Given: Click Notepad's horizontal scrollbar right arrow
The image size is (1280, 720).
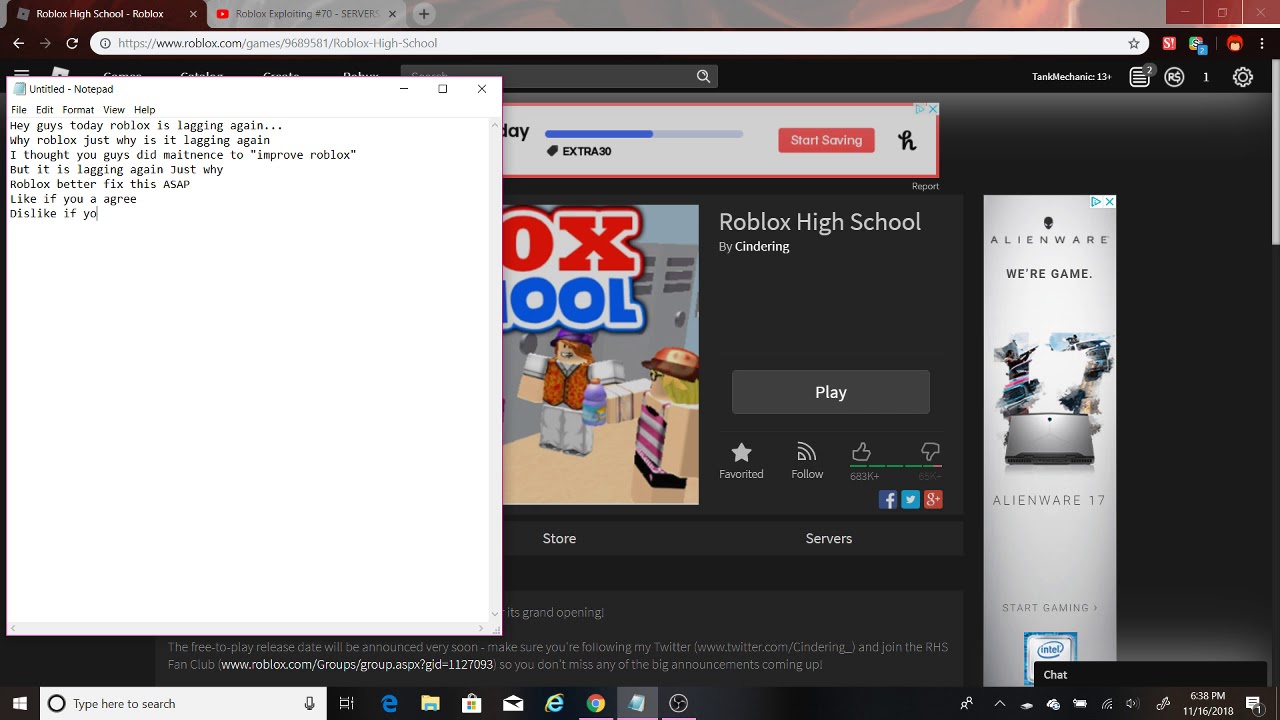Looking at the screenshot, I should [x=483, y=629].
